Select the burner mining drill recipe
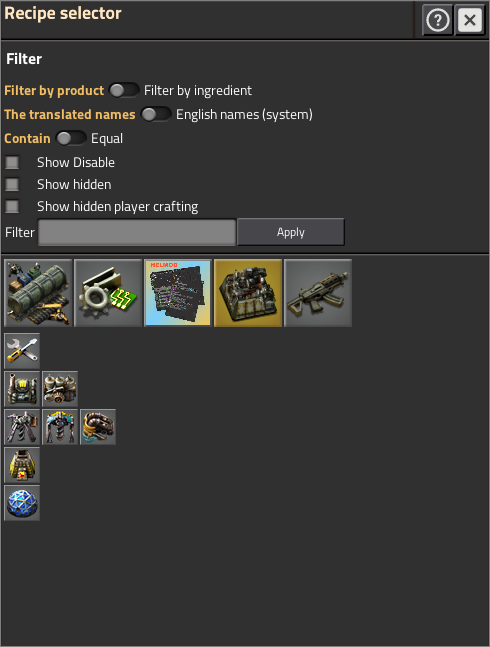This screenshot has width=490, height=647. (x=22, y=427)
